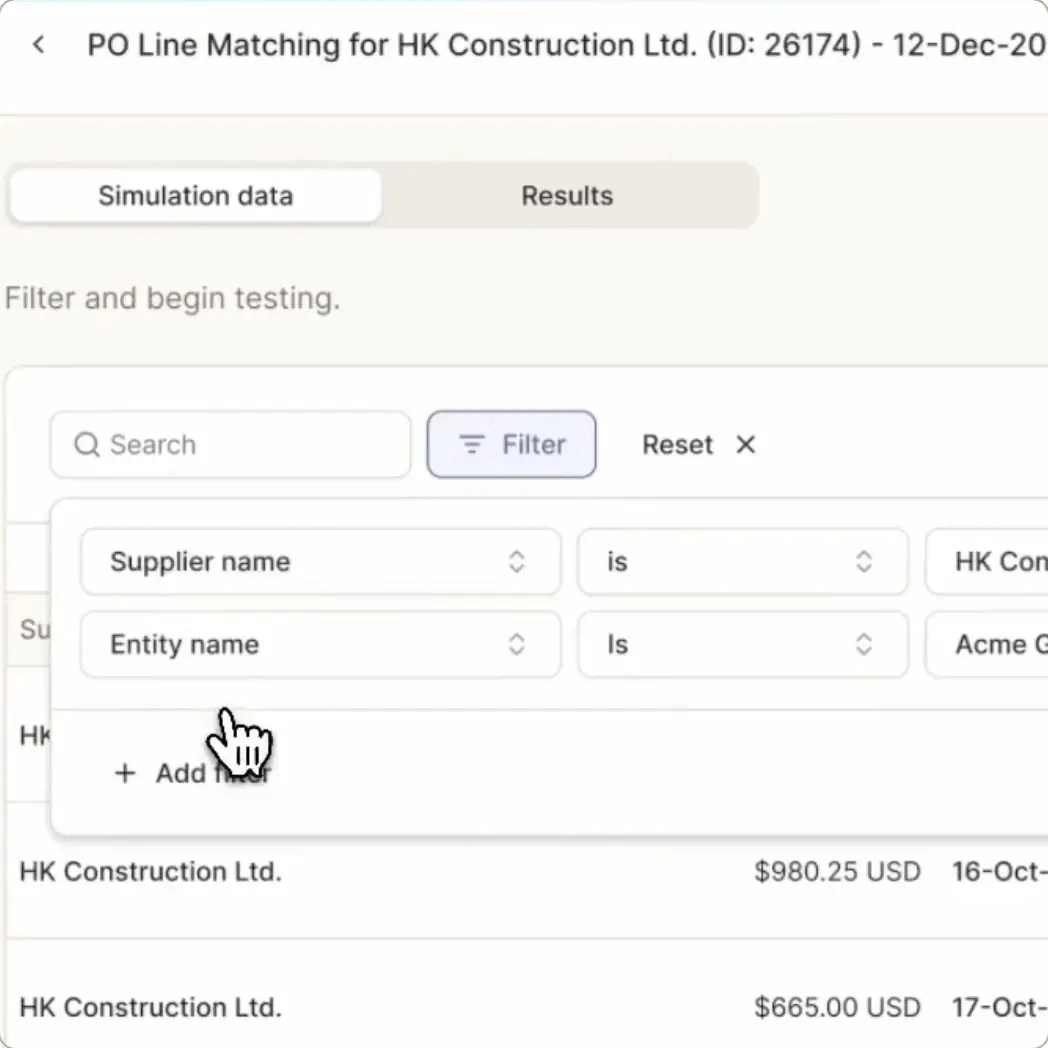Open the HK Con value dropdown
Image resolution: width=1048 pixels, height=1048 pixels.
pyautogui.click(x=987, y=561)
